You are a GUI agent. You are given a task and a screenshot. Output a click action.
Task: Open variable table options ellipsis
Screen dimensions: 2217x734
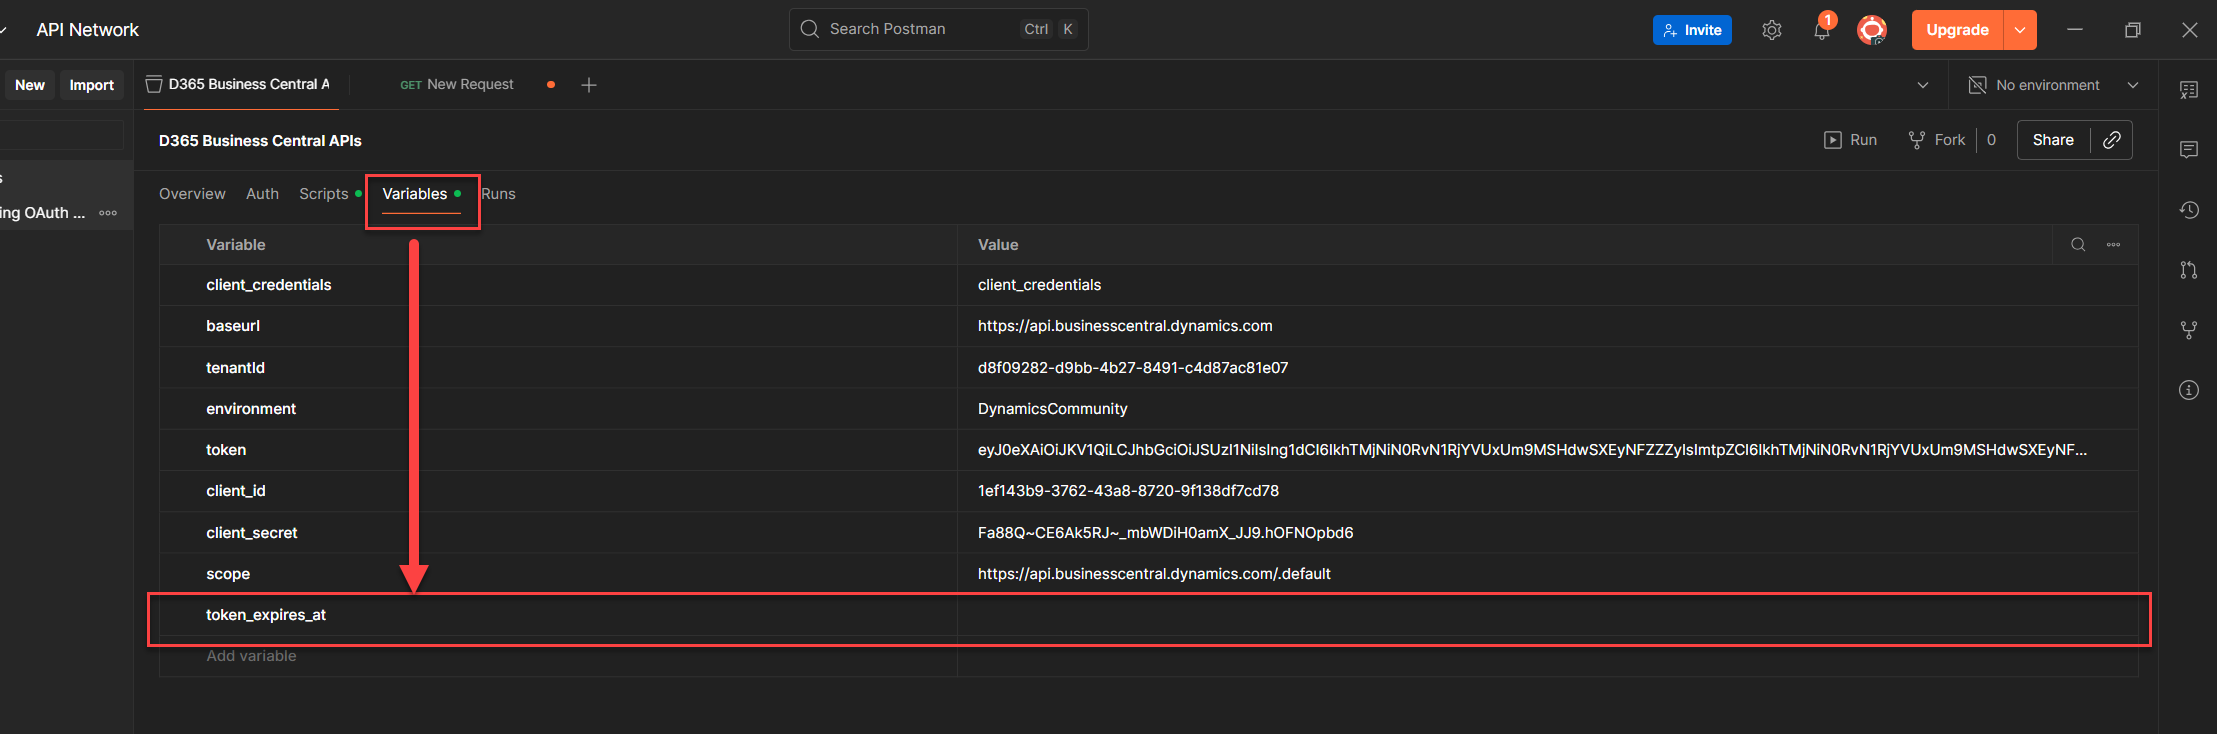(x=2113, y=245)
